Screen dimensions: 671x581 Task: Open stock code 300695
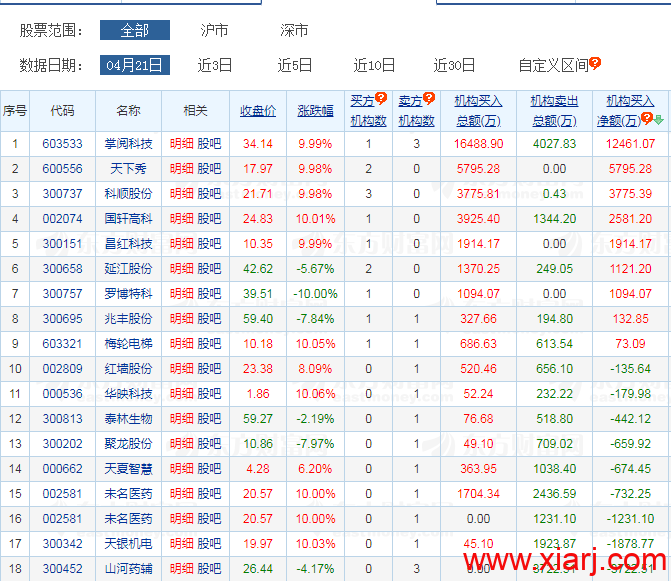62,319
